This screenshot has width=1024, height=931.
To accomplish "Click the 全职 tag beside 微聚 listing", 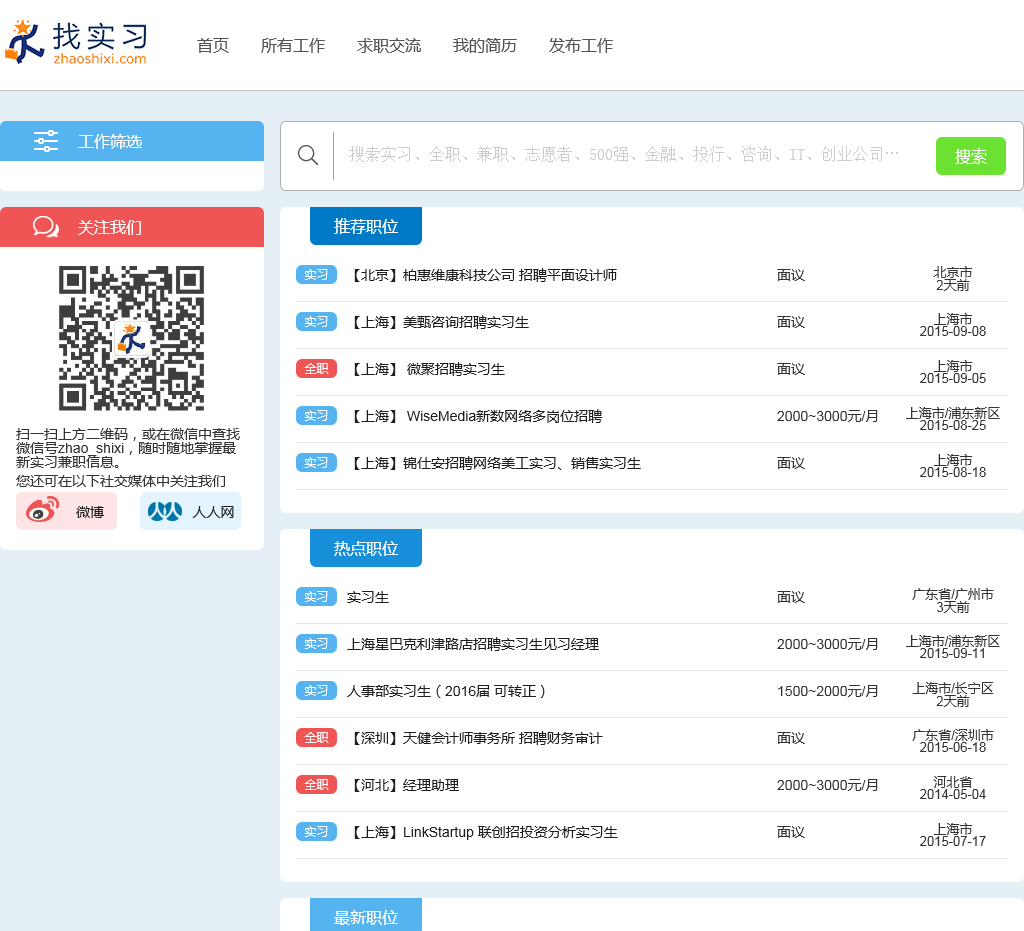I will tap(316, 369).
